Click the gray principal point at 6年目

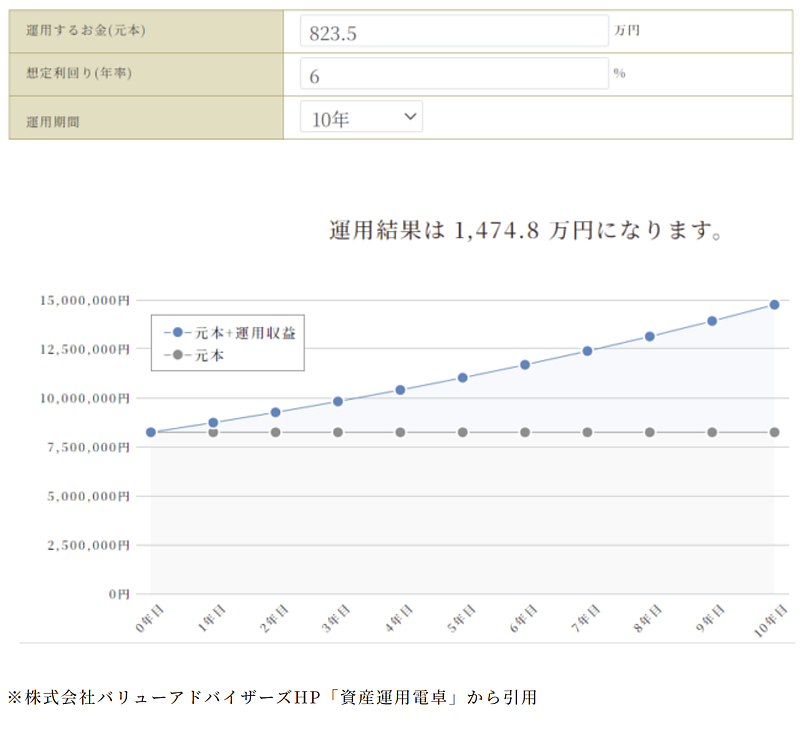(525, 432)
